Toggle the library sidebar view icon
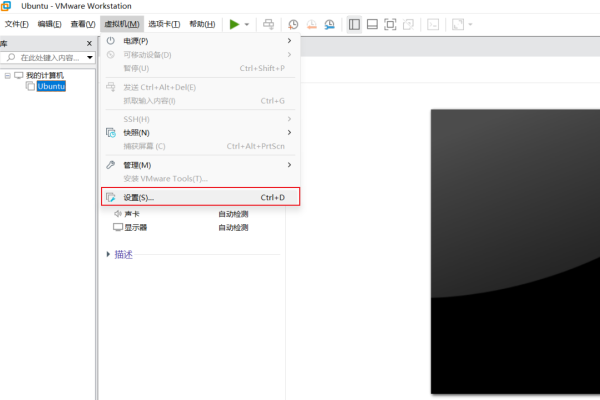 coord(354,23)
